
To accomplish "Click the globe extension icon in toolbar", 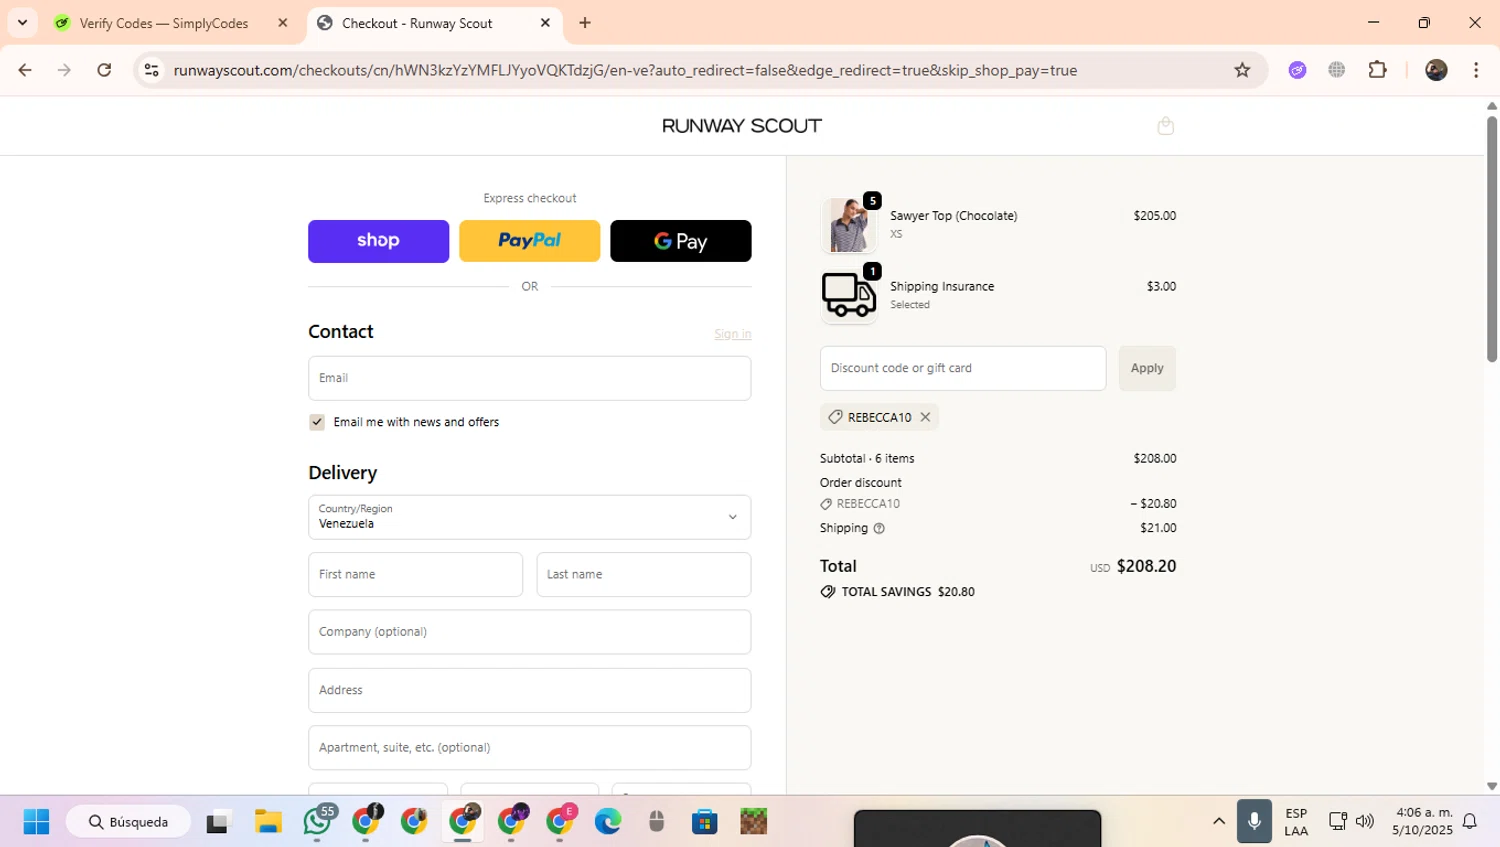I will coord(1337,70).
